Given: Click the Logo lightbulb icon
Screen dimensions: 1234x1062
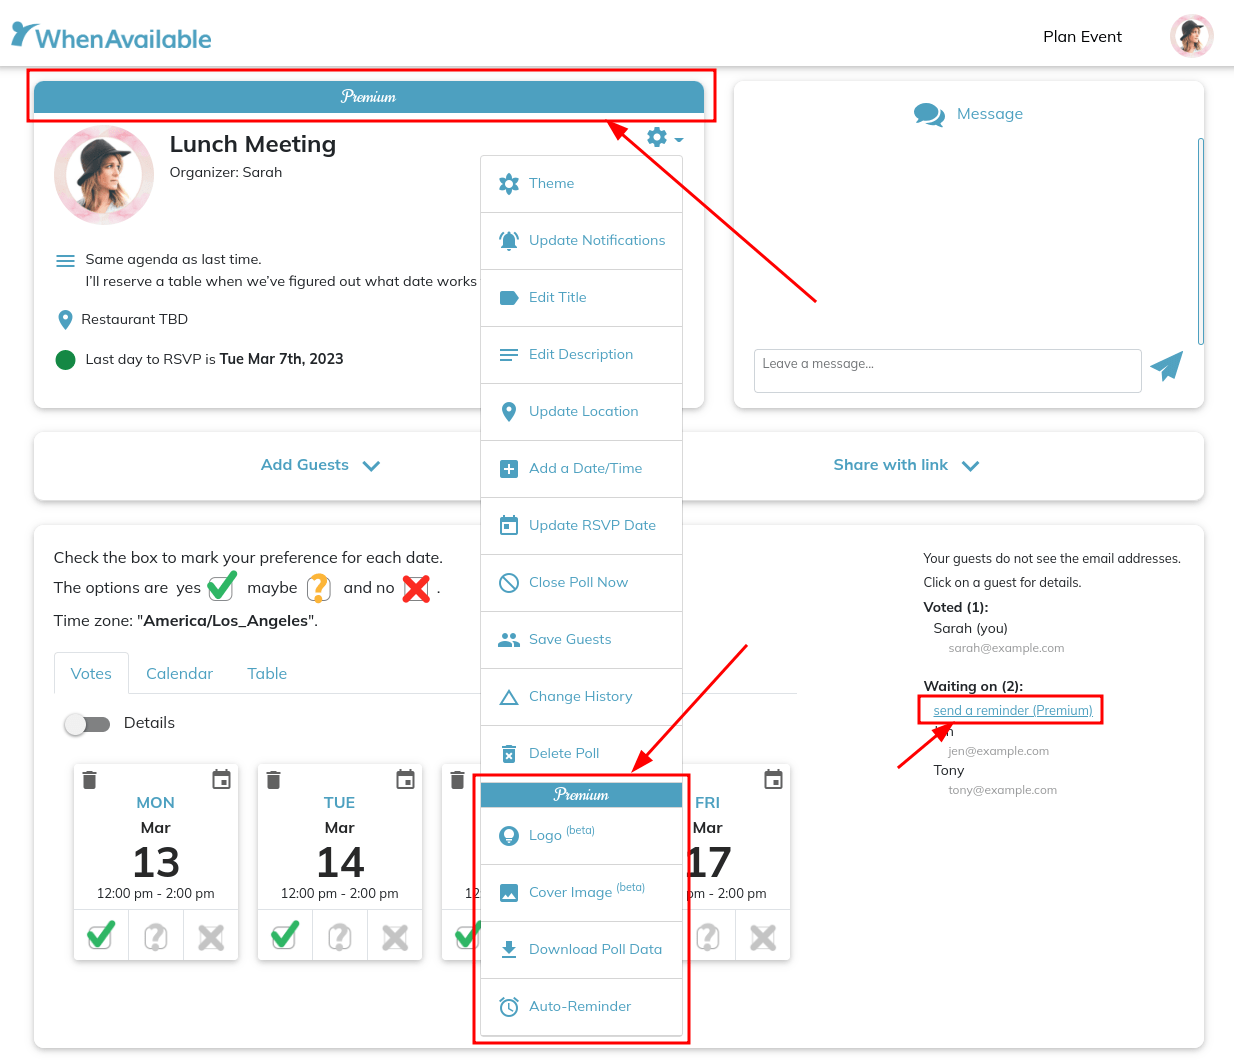Looking at the screenshot, I should pyautogui.click(x=509, y=836).
